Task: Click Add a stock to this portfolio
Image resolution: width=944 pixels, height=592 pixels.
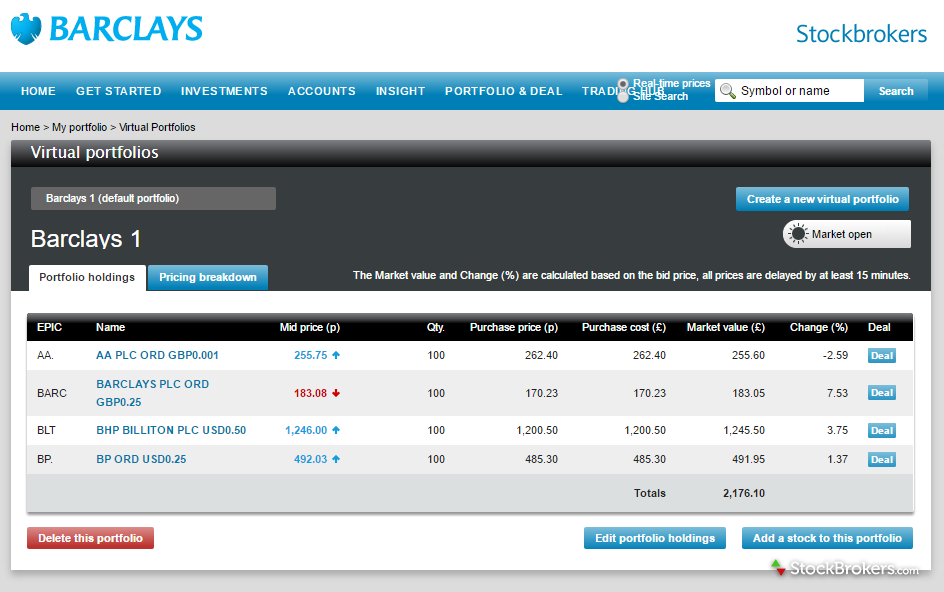Action: pyautogui.click(x=827, y=538)
